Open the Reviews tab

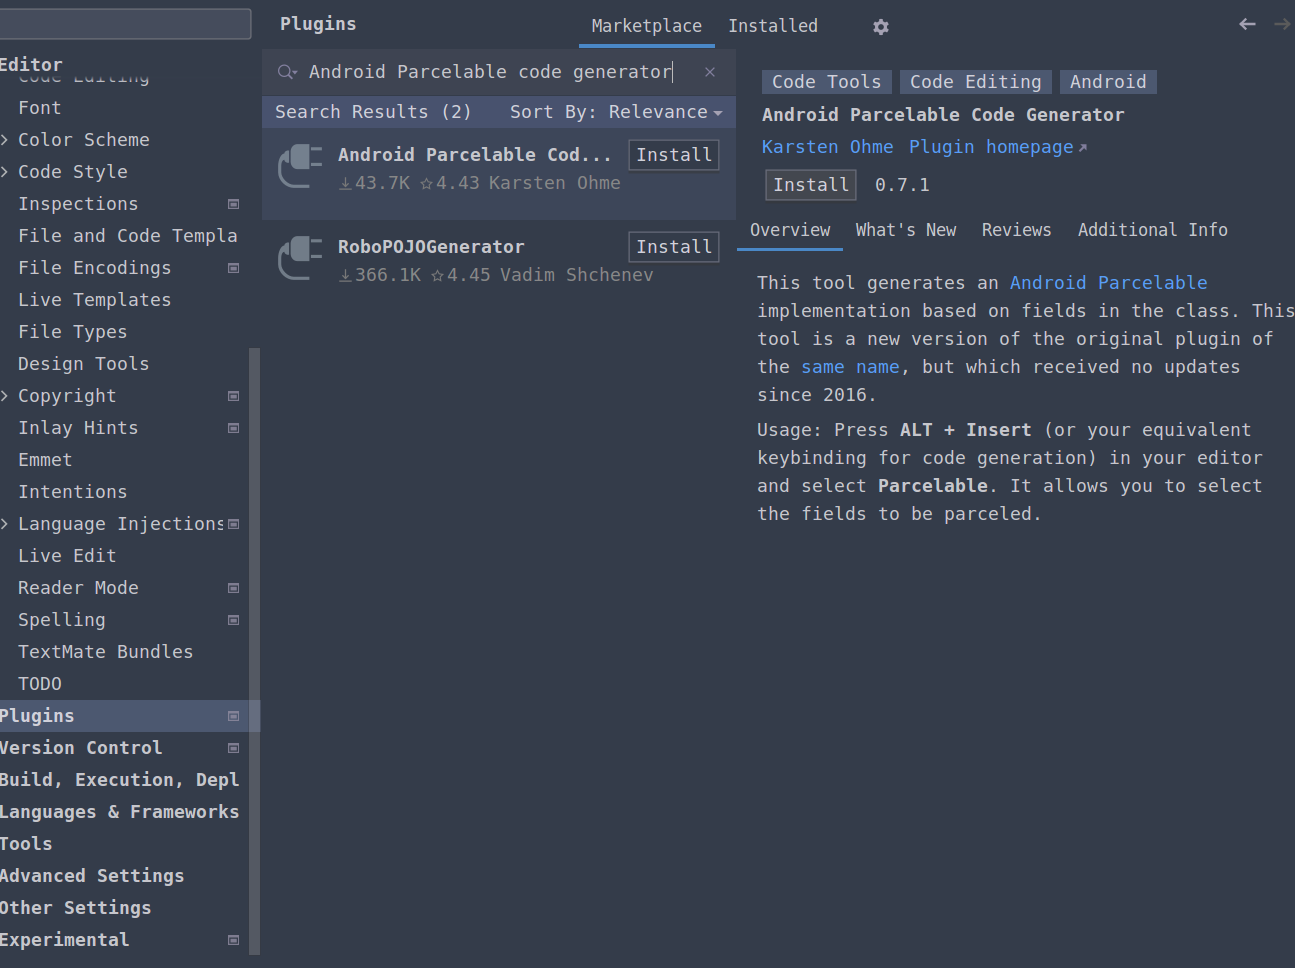(x=1016, y=230)
